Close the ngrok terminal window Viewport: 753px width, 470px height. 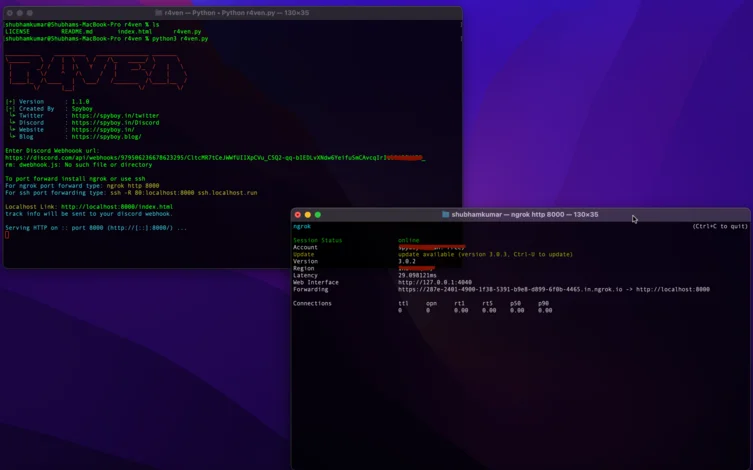[298, 215]
